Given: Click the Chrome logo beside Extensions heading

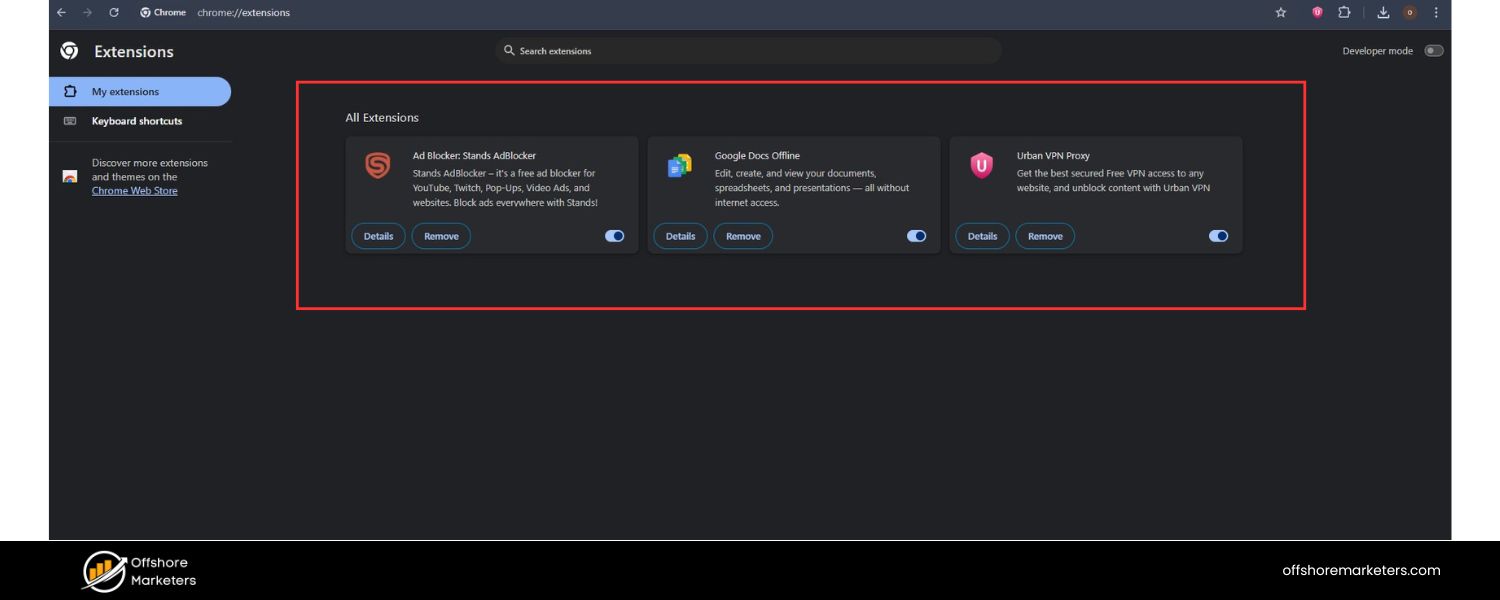Looking at the screenshot, I should click(x=68, y=50).
